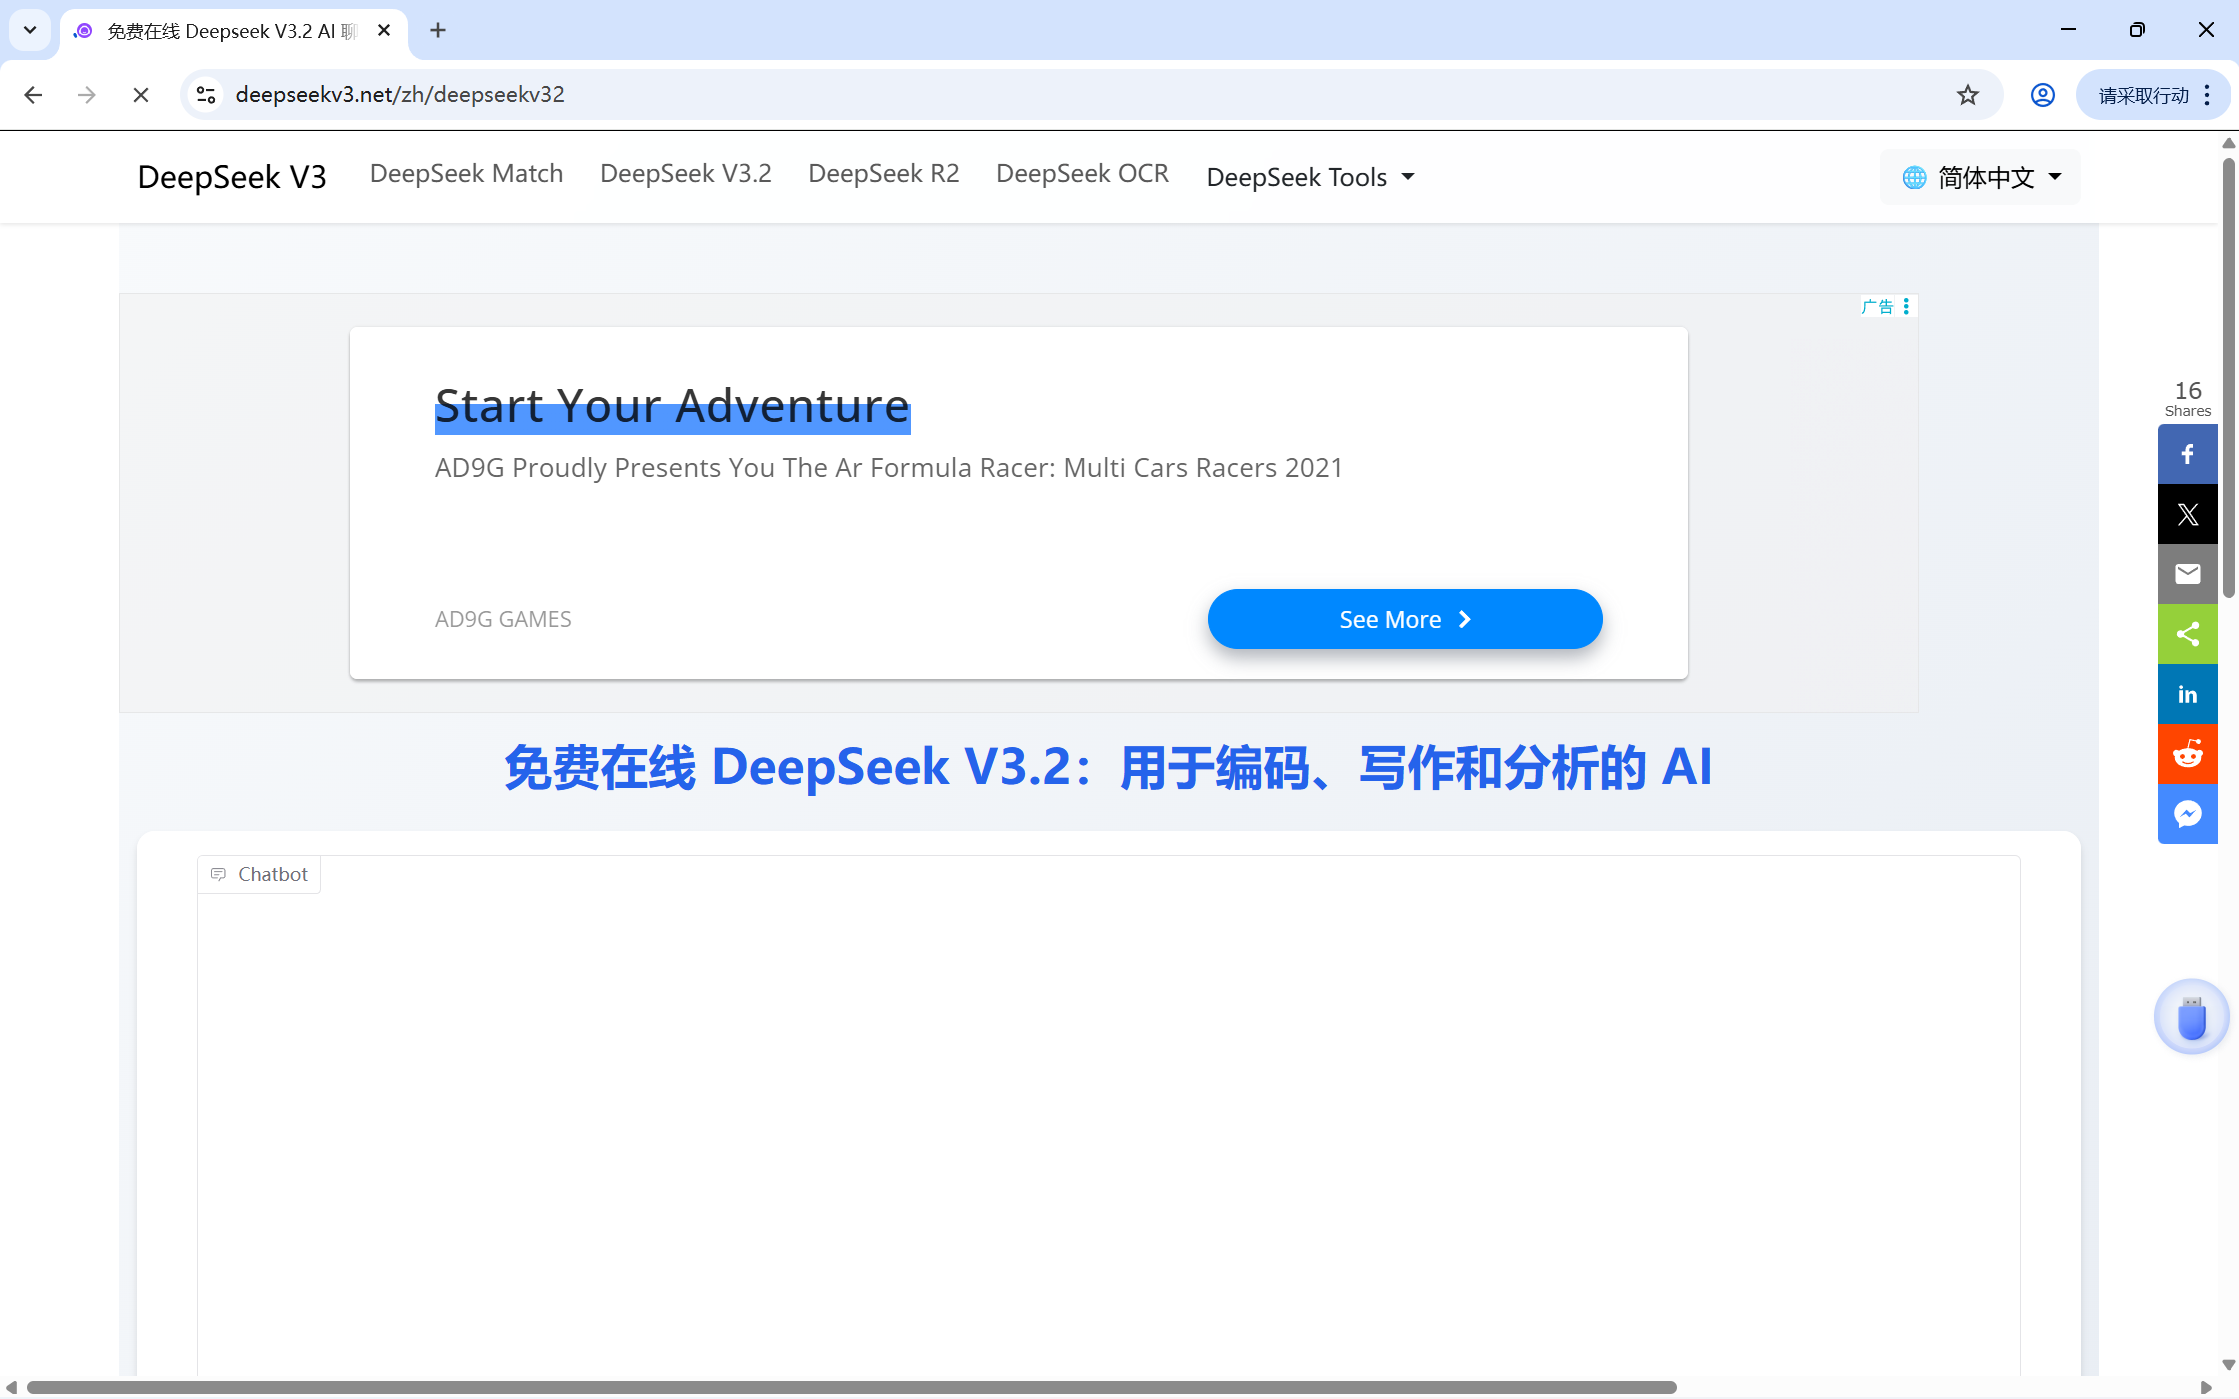2239x1399 pixels.
Task: Click the 广告 ad label
Action: (x=1877, y=306)
